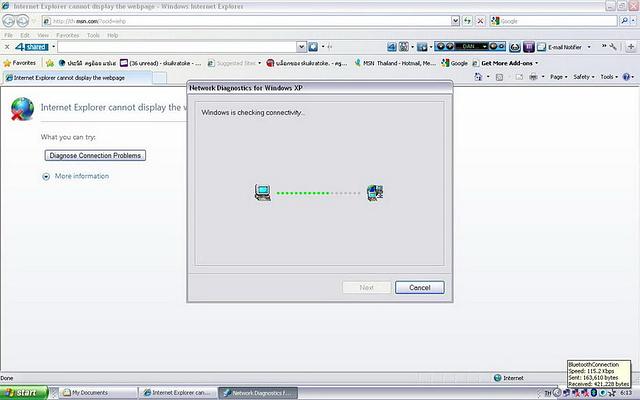
Task: Click the left computer icon in diagnostics
Action: [262, 193]
